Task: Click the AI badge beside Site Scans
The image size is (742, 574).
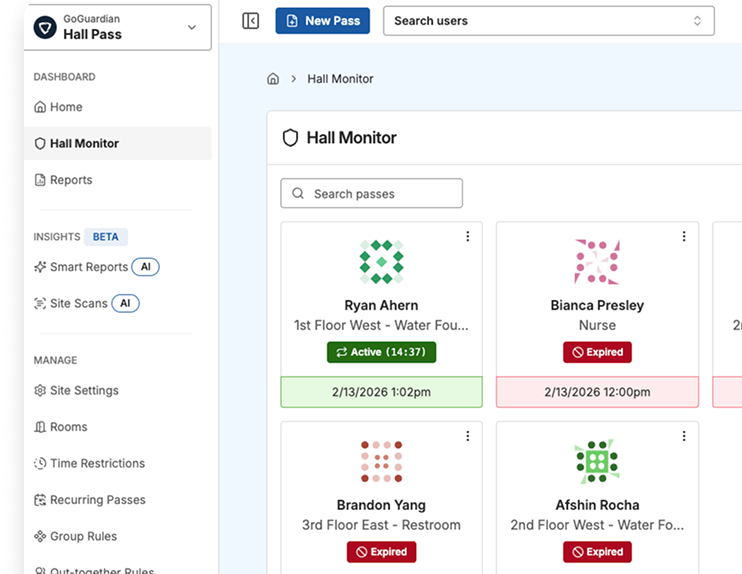Action: click(x=125, y=303)
